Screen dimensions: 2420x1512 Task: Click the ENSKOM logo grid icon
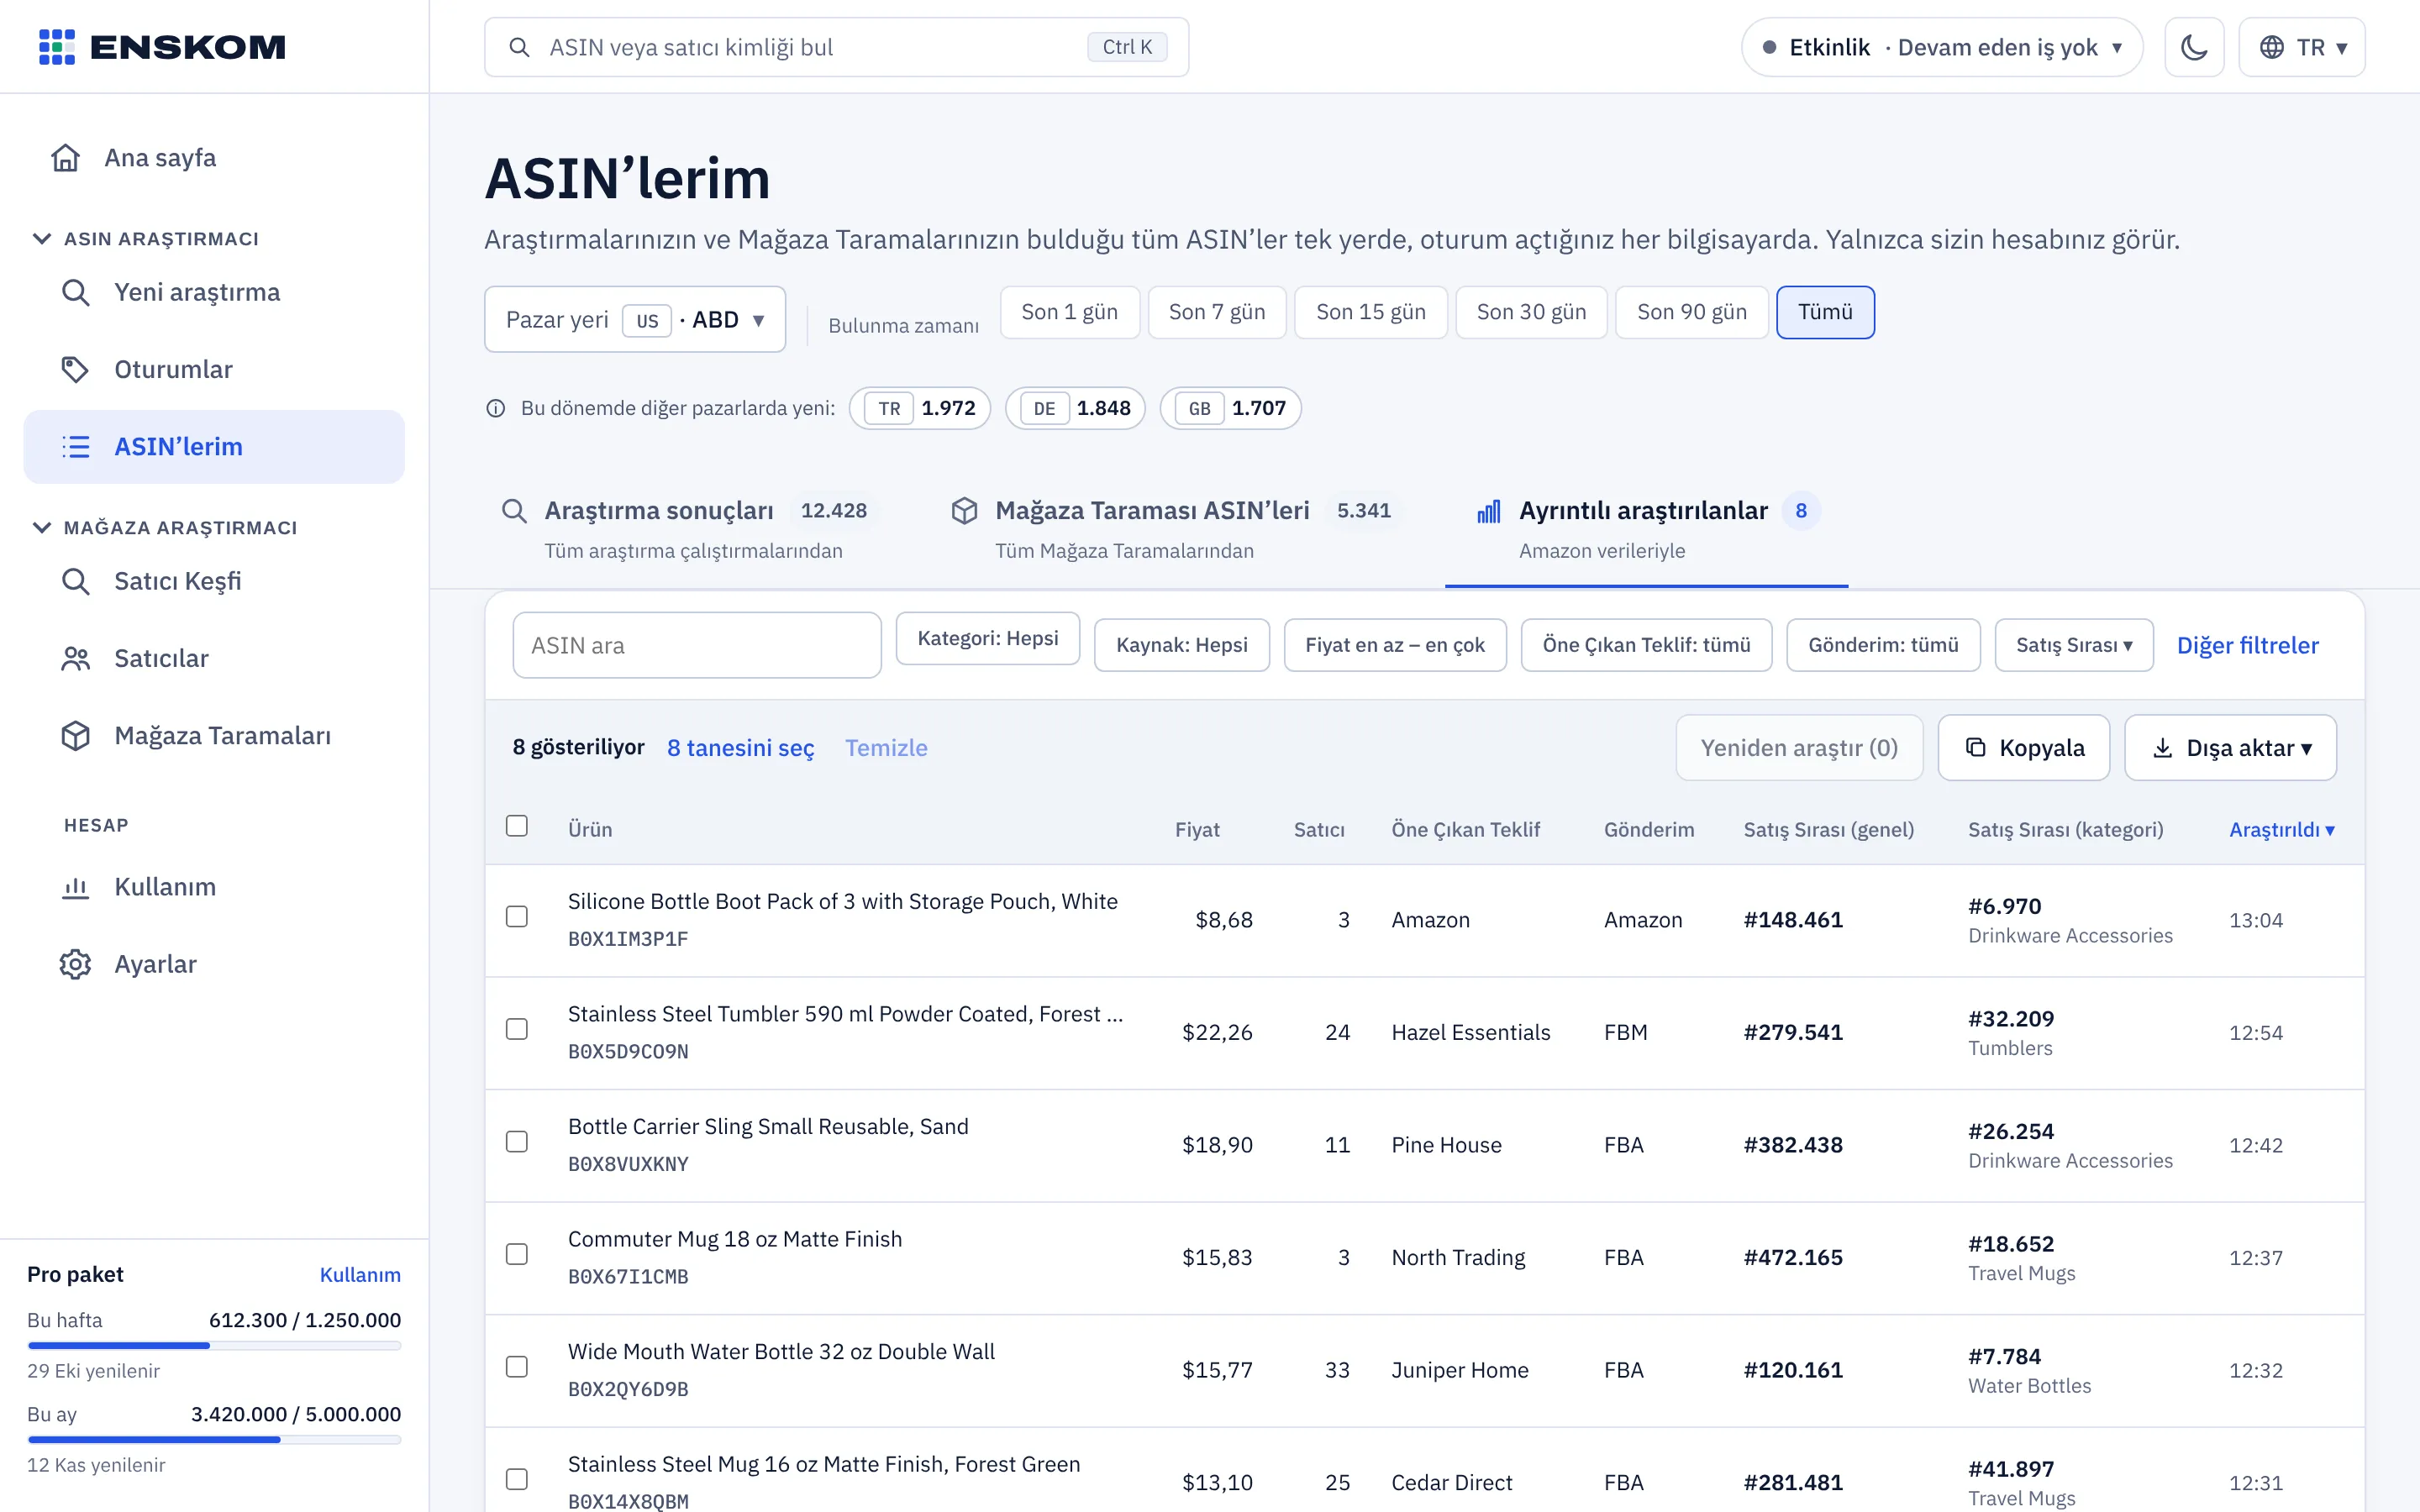click(56, 47)
